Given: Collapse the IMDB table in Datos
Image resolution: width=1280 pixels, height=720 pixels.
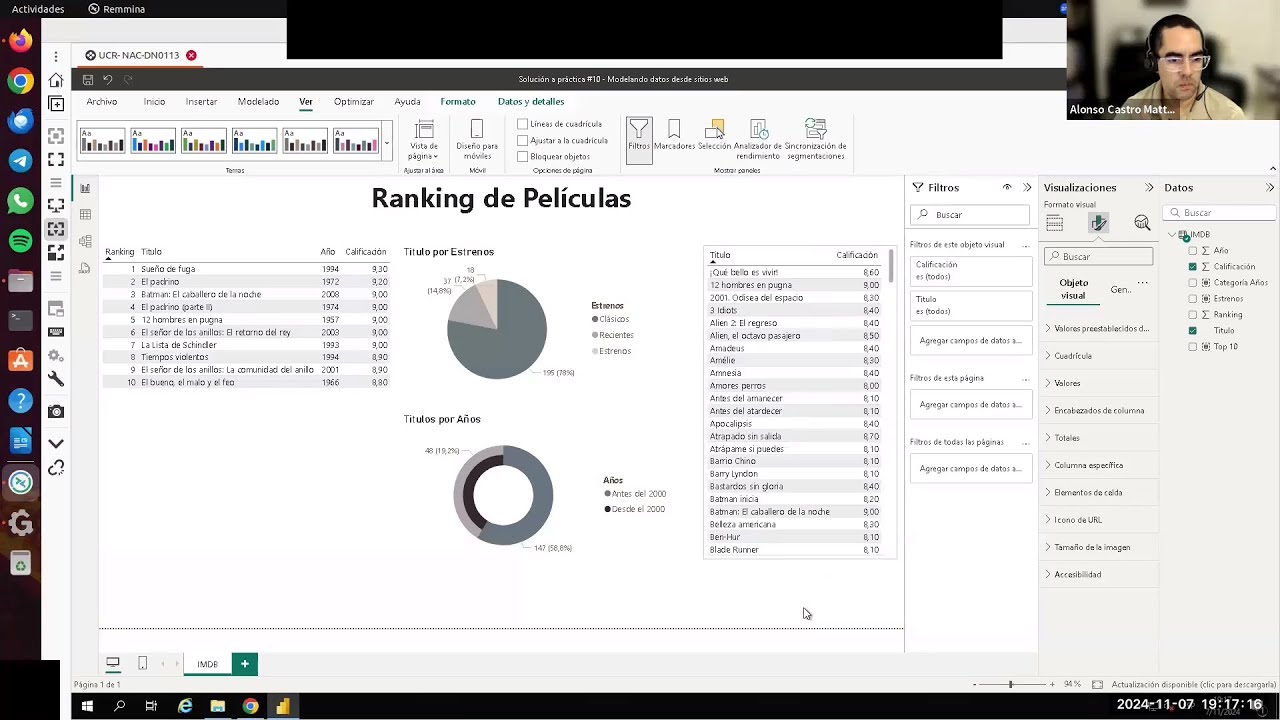Looking at the screenshot, I should tap(1172, 235).
